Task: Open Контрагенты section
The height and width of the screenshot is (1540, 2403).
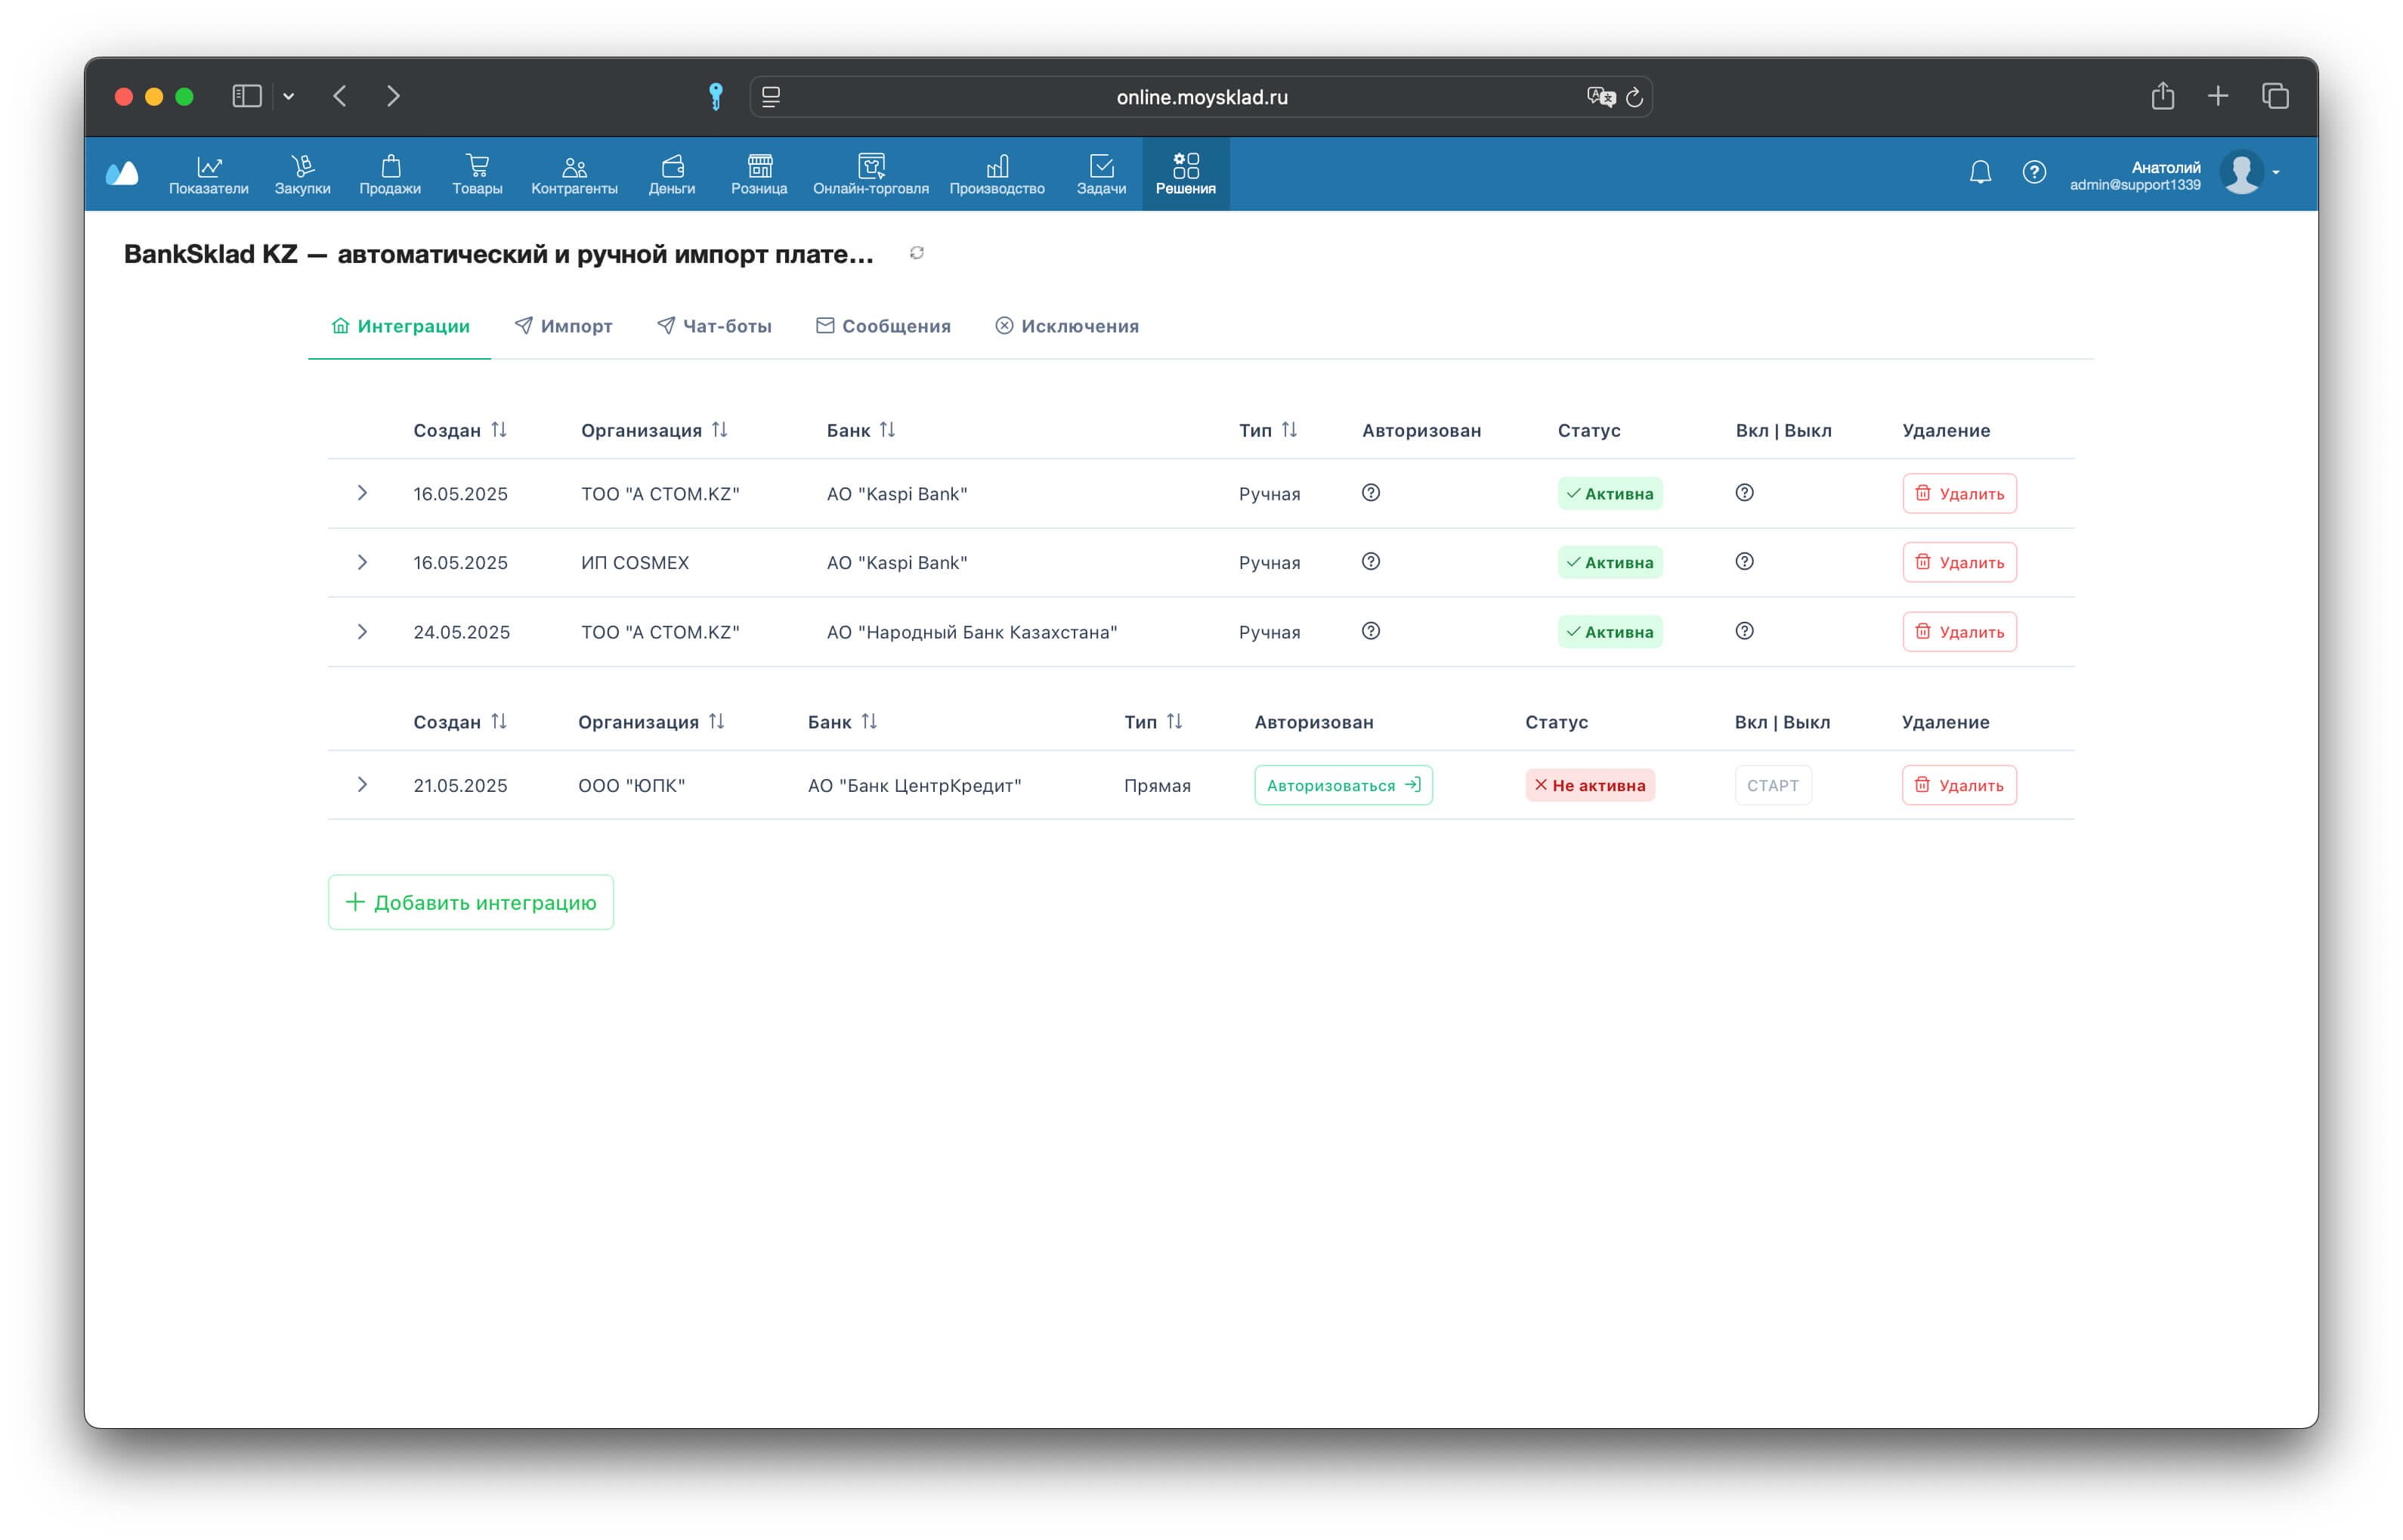Action: click(574, 174)
